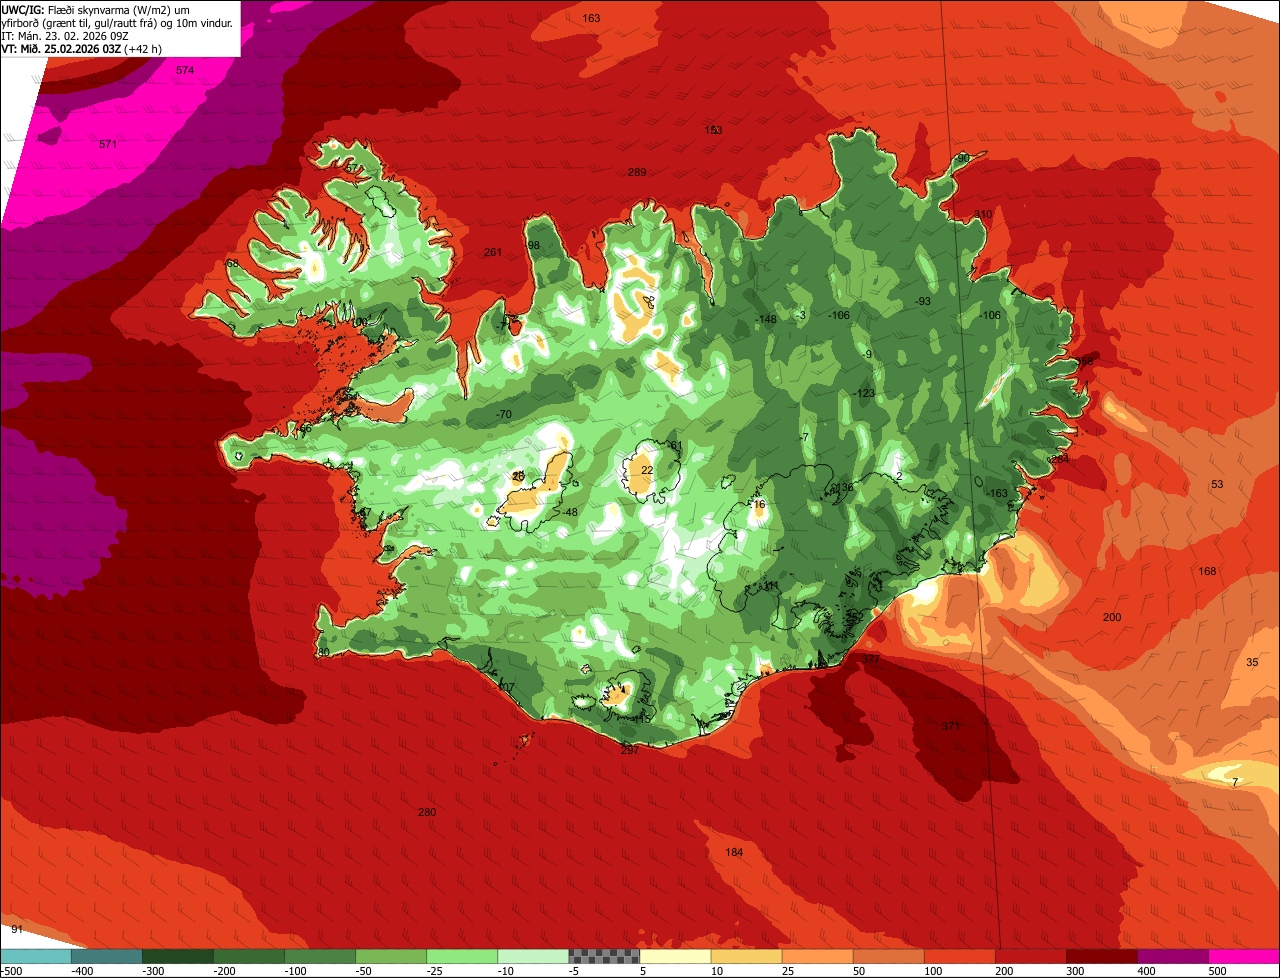
Task: Select the legend swatch between 400 and 500
Action: point(1172,956)
